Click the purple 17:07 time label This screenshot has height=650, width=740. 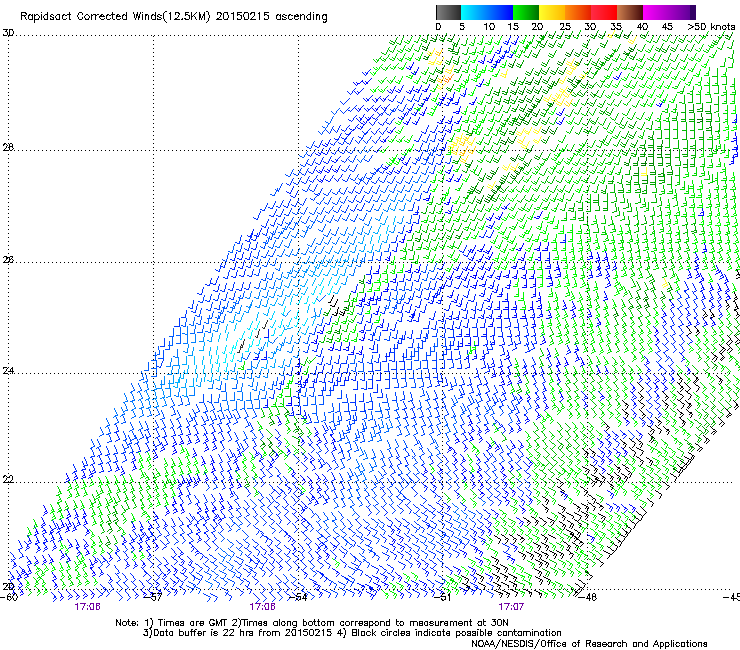(511, 607)
